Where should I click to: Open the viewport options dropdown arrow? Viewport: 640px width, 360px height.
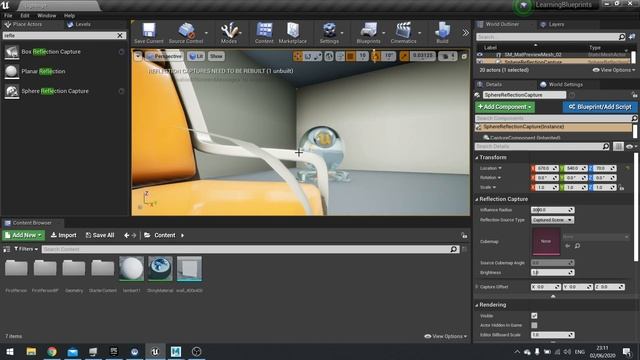click(138, 56)
